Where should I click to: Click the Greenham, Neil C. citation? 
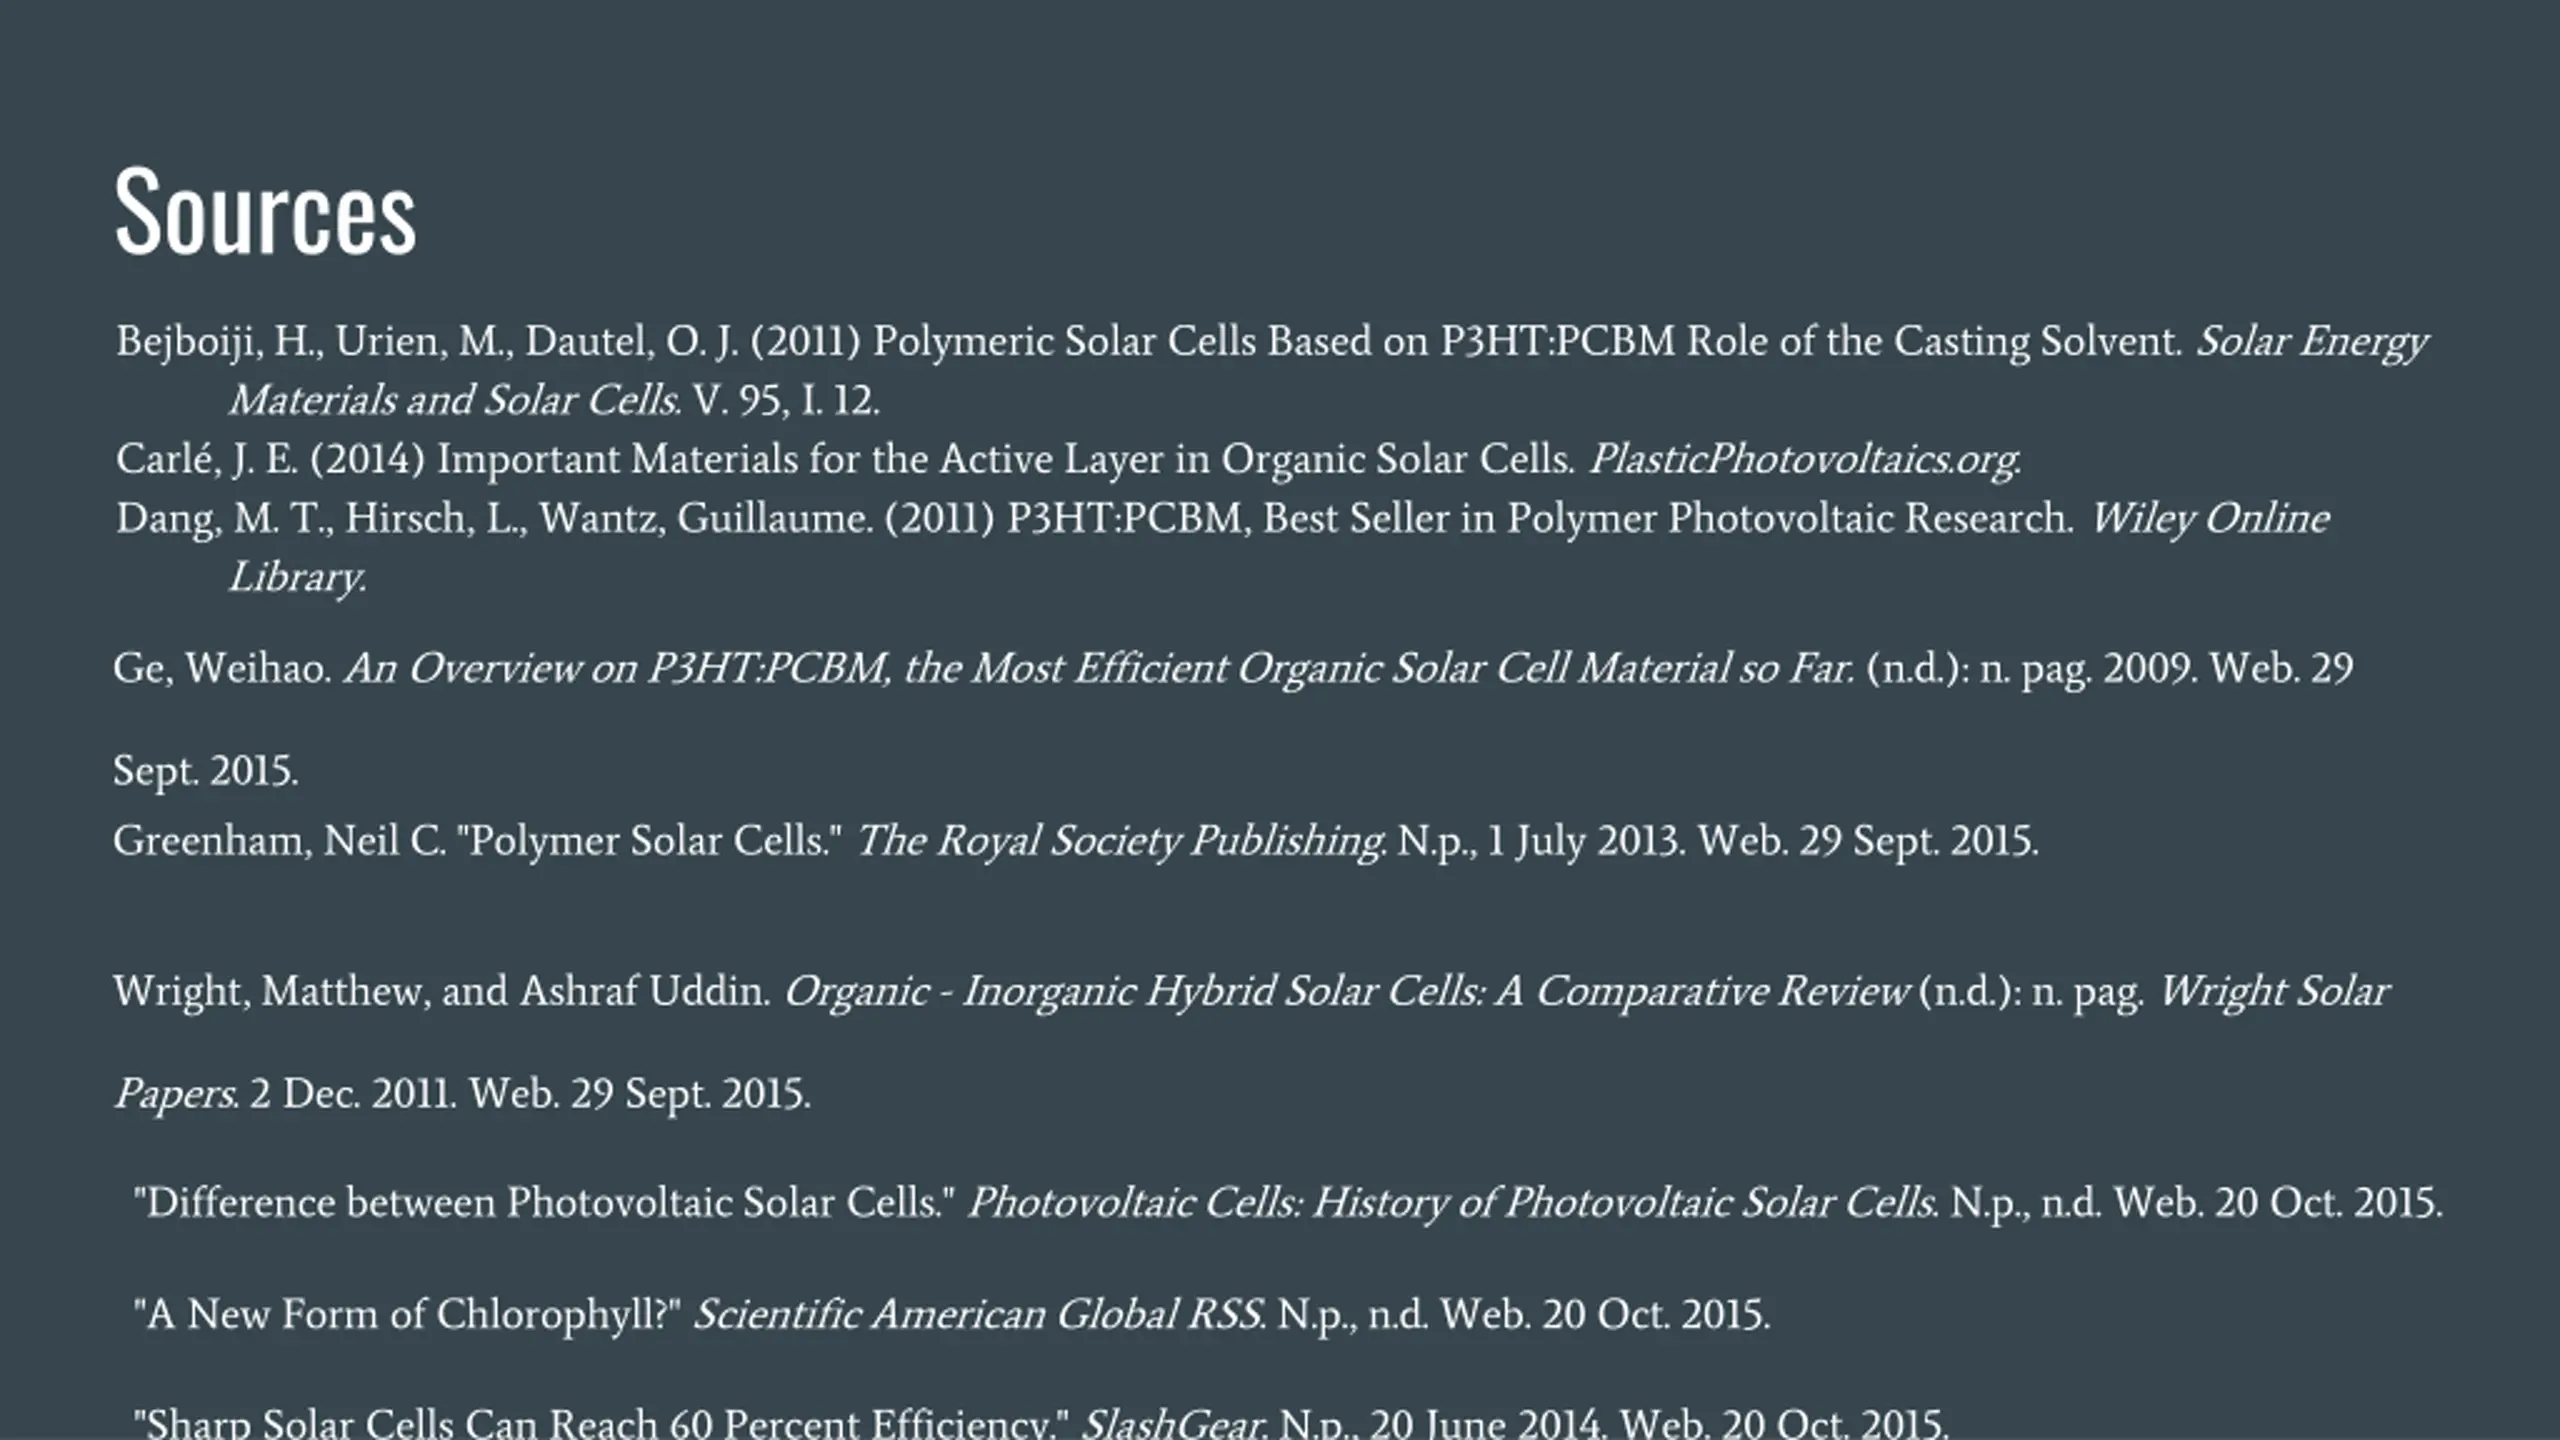[1075, 841]
